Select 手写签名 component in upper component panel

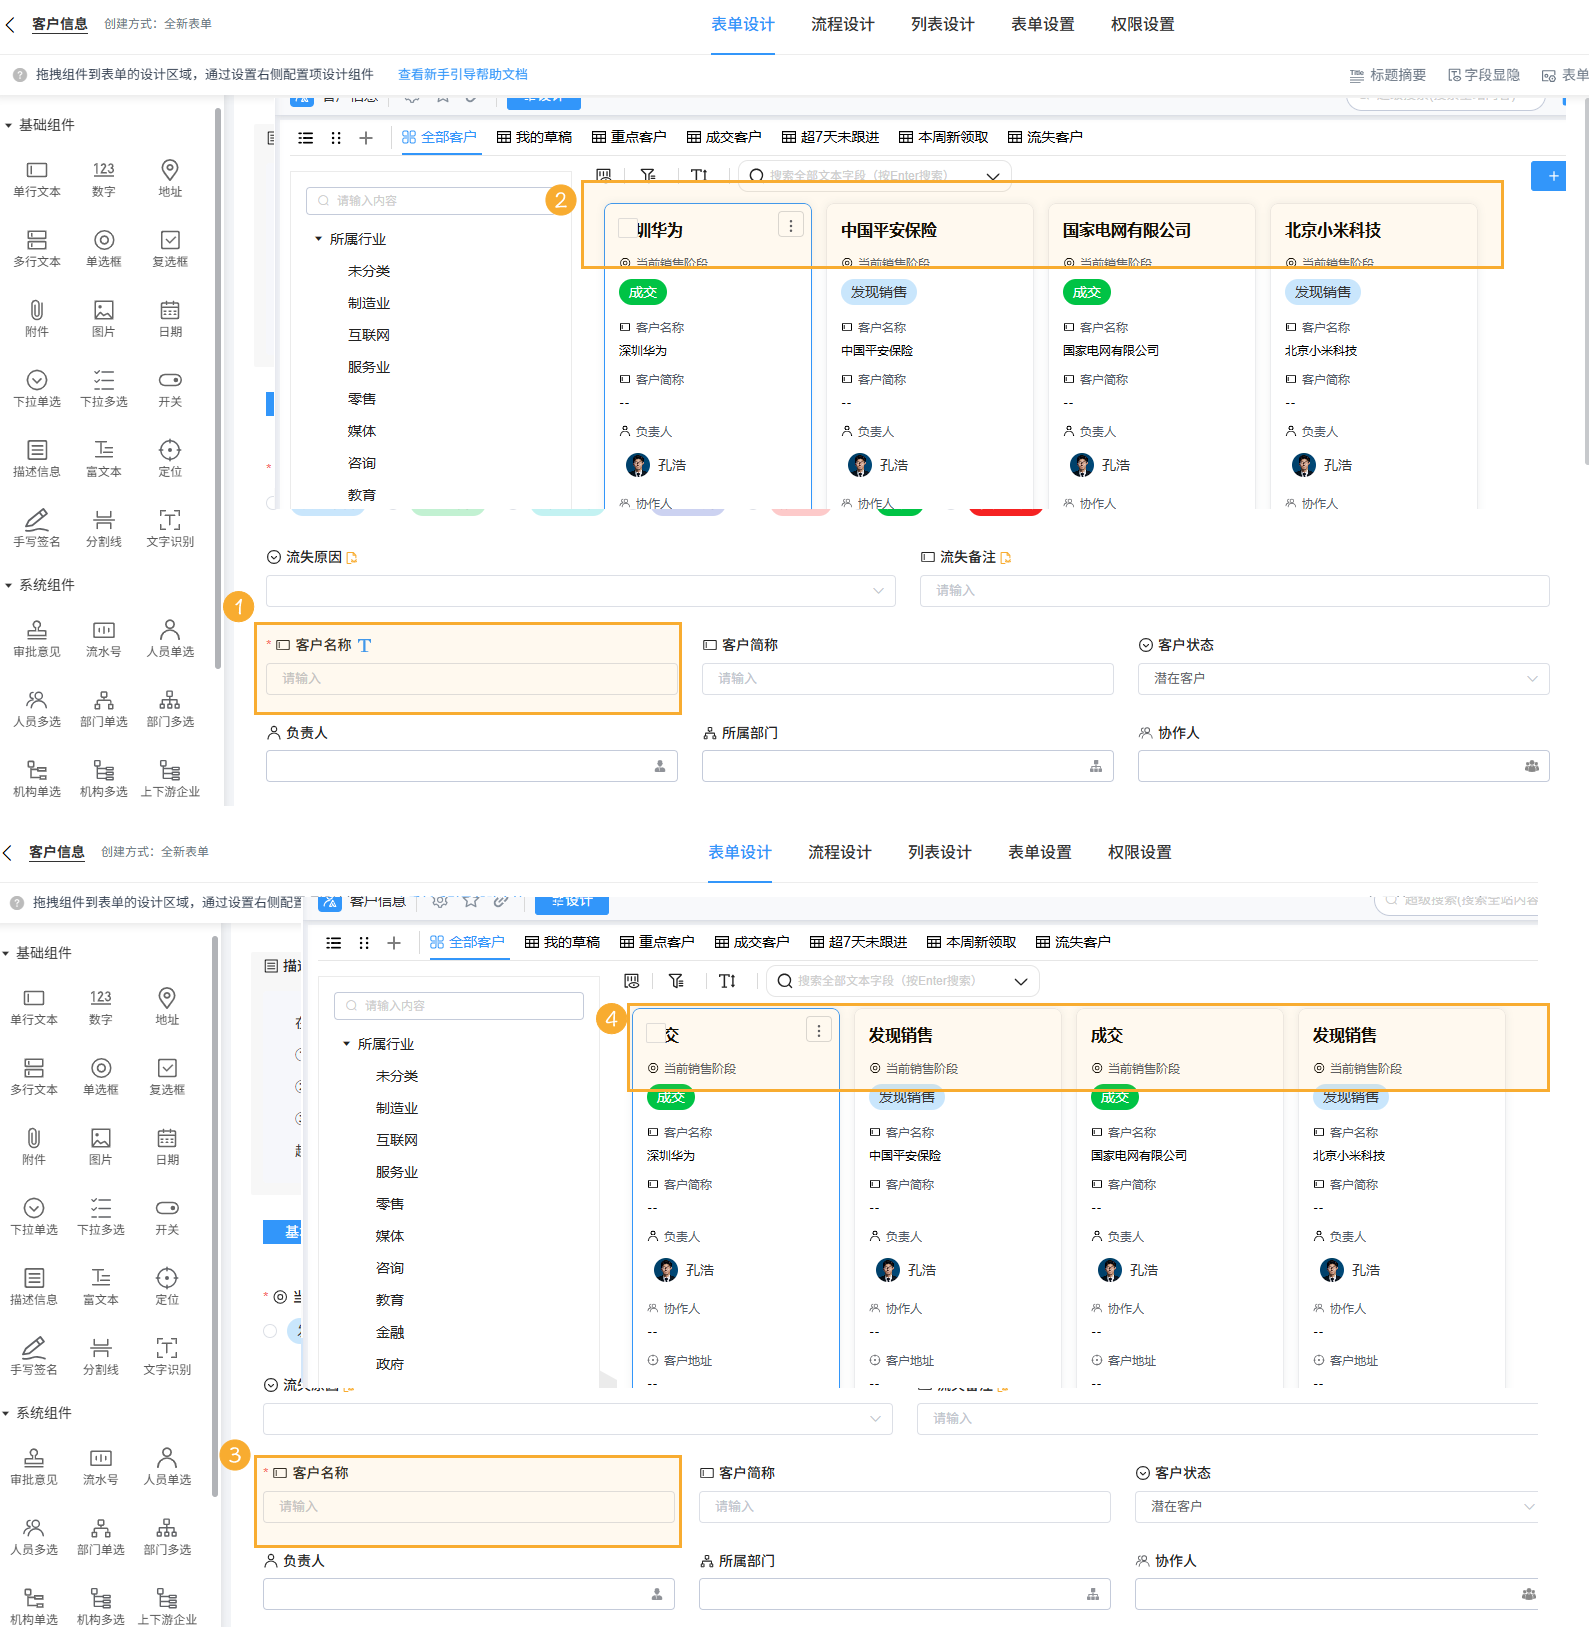36,527
